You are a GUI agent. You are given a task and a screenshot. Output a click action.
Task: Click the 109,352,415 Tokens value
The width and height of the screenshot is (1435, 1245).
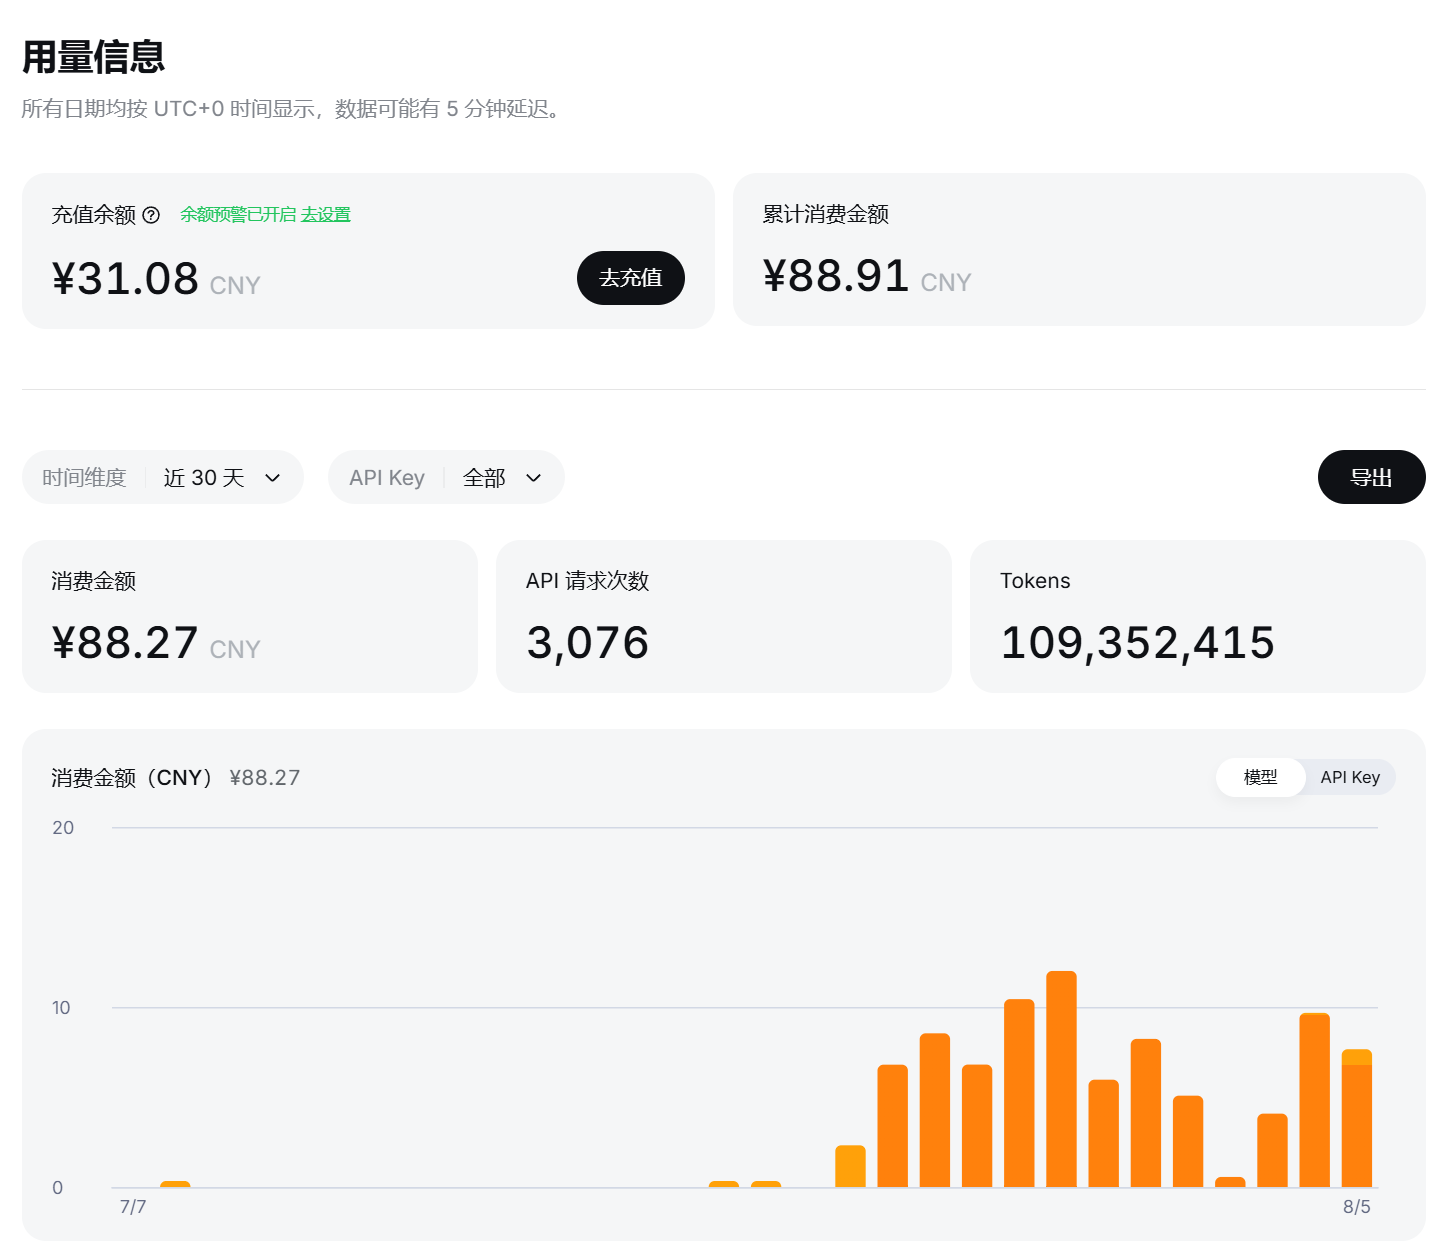[1138, 643]
